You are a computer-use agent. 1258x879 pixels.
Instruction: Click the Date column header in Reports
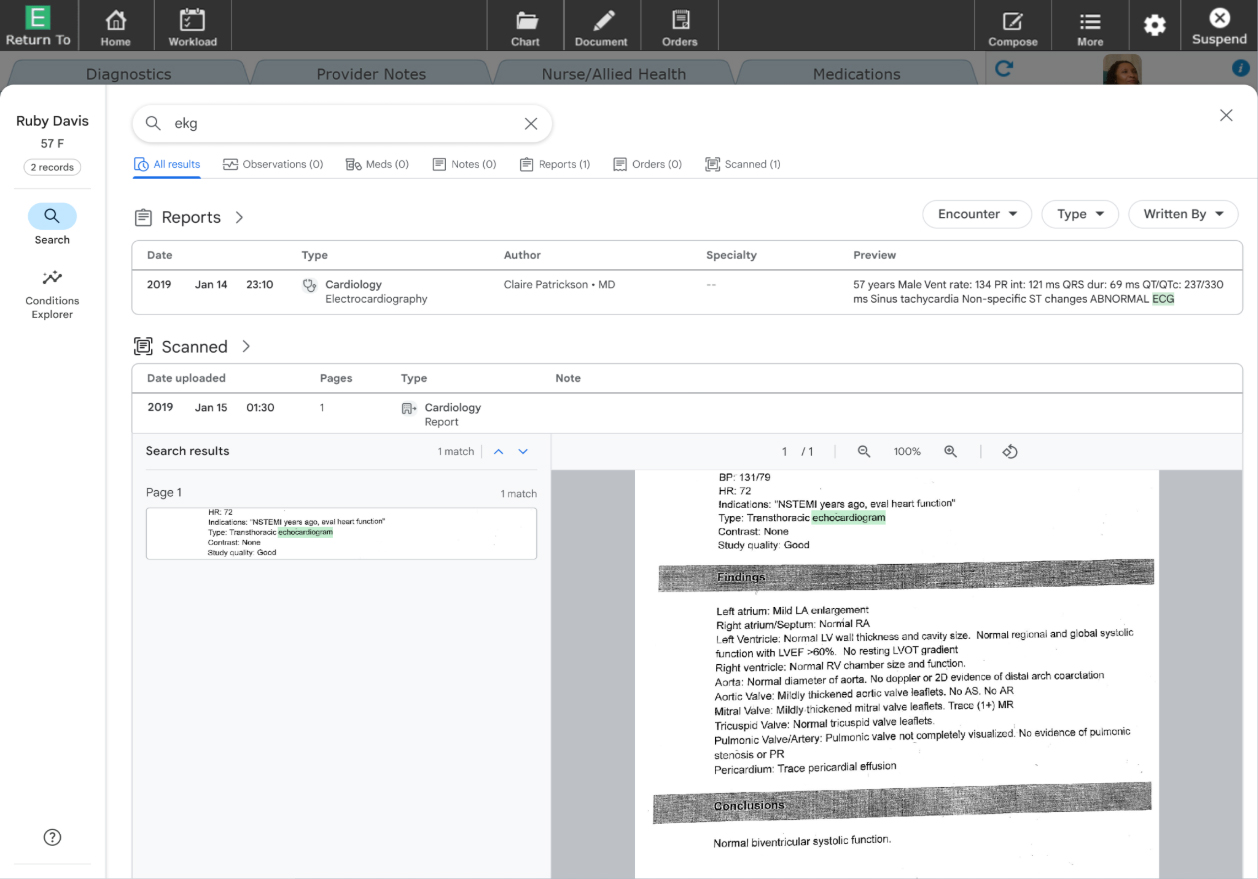(x=159, y=255)
